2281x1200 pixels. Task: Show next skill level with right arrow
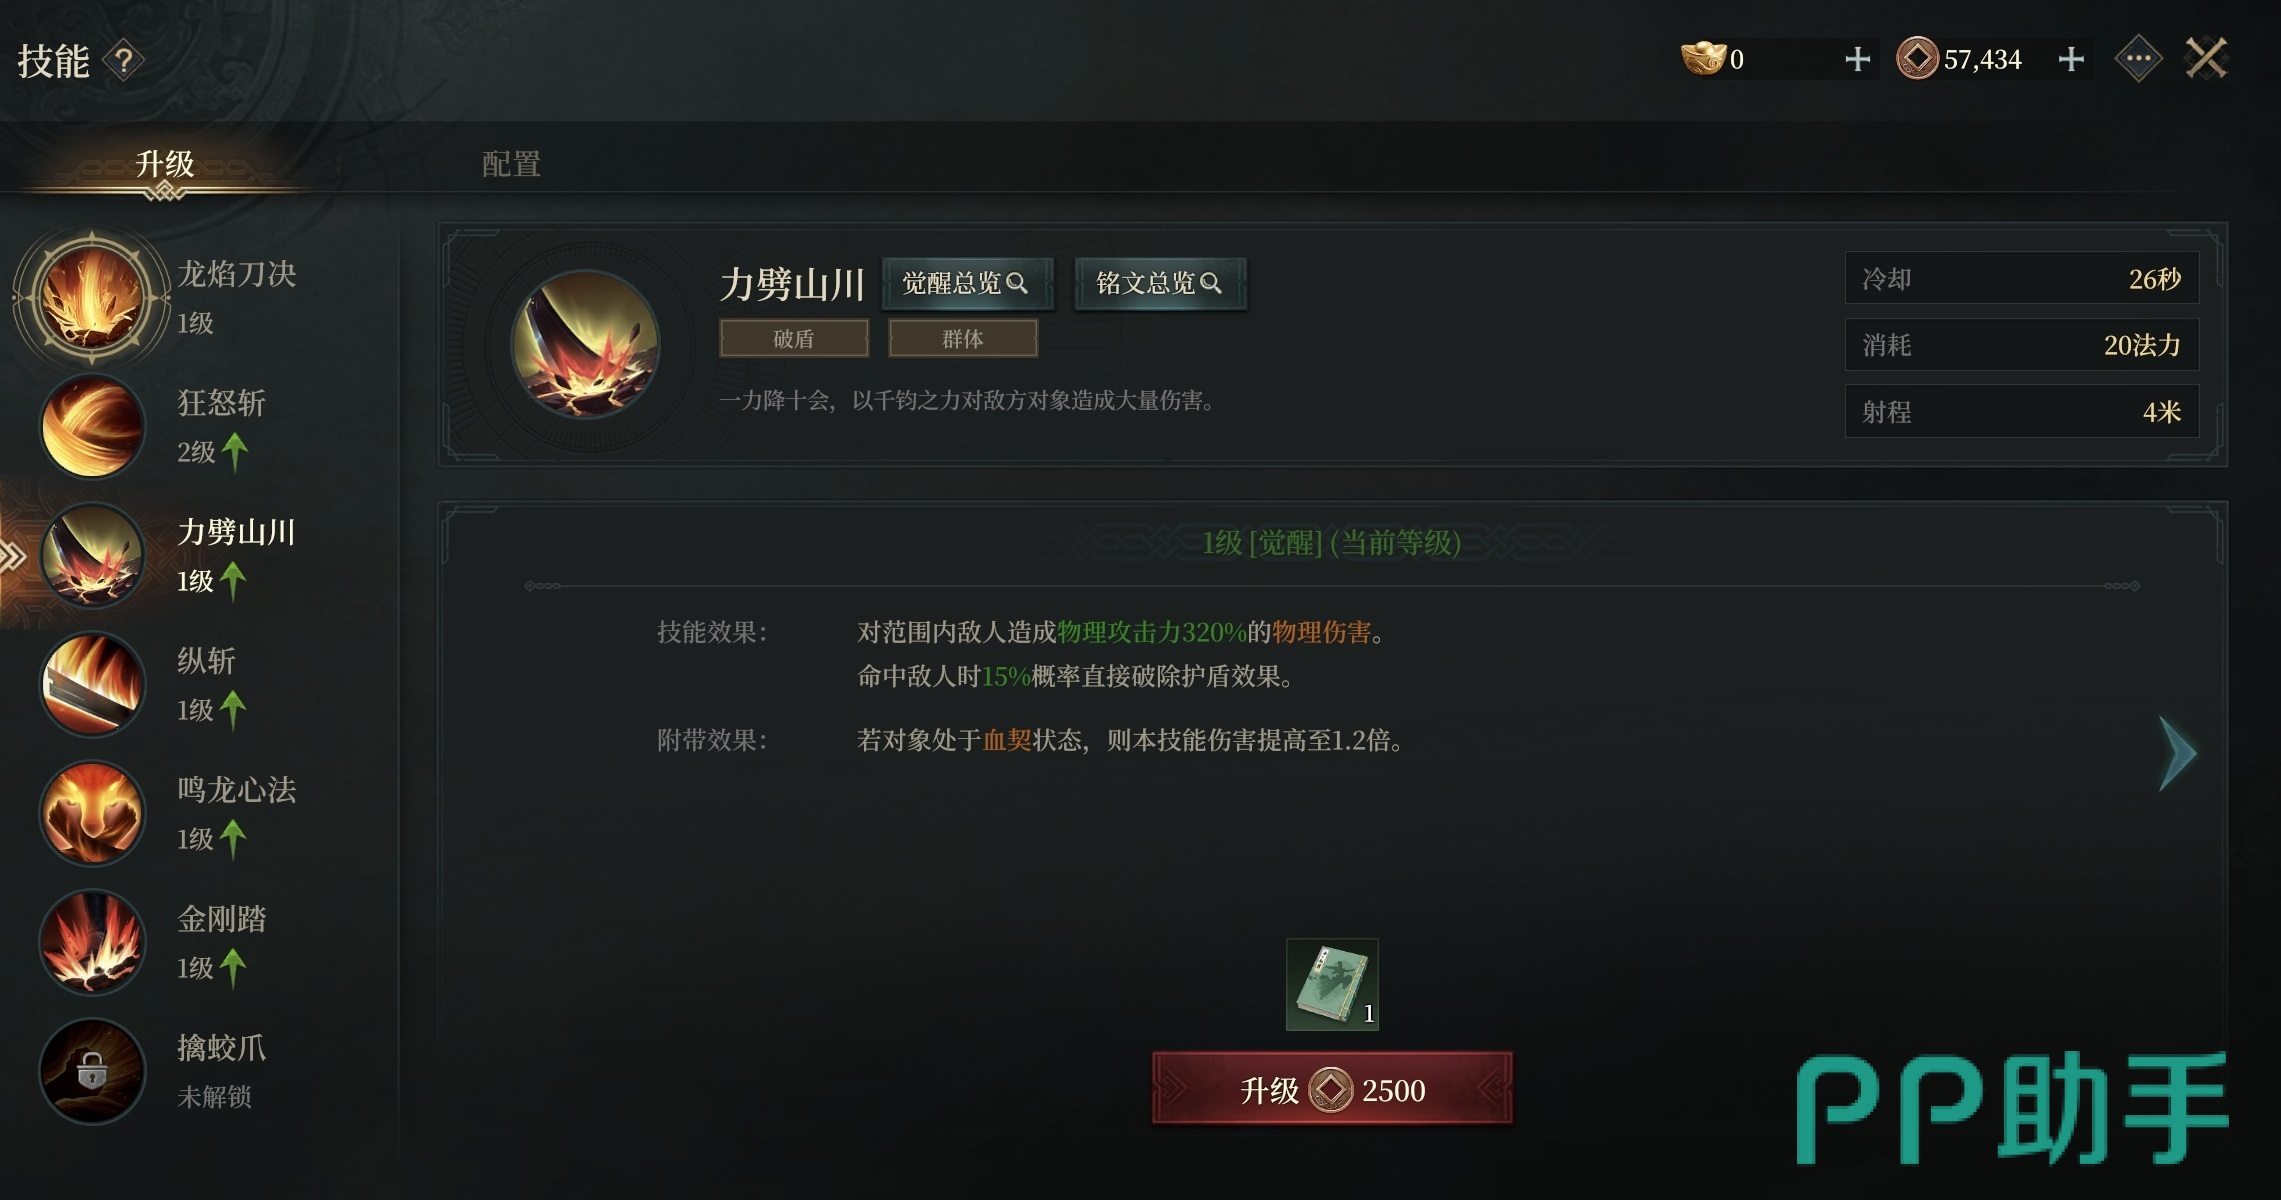click(2177, 754)
